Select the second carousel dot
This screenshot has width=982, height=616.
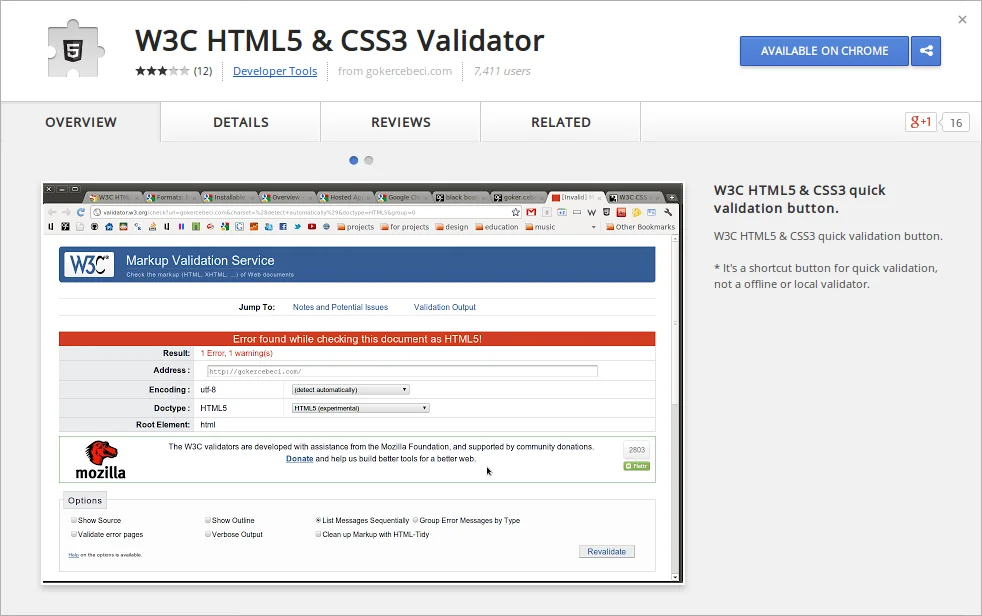point(368,160)
